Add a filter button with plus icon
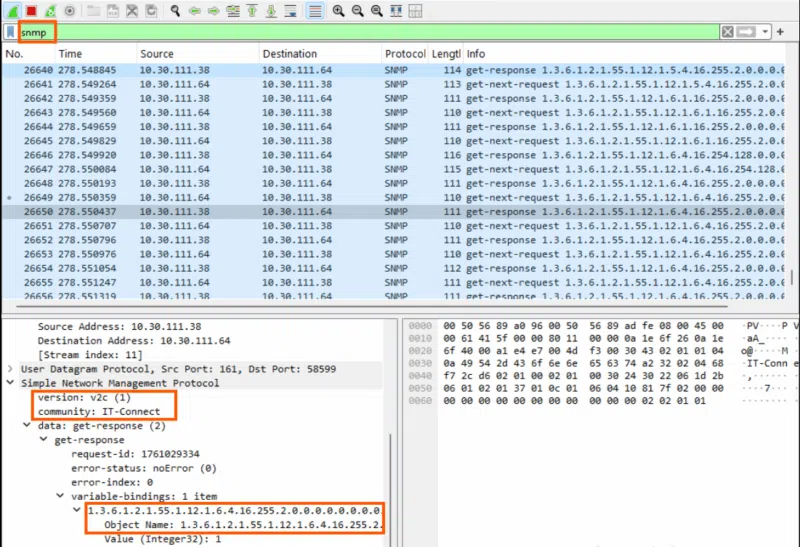The width and height of the screenshot is (800, 547). point(780,32)
